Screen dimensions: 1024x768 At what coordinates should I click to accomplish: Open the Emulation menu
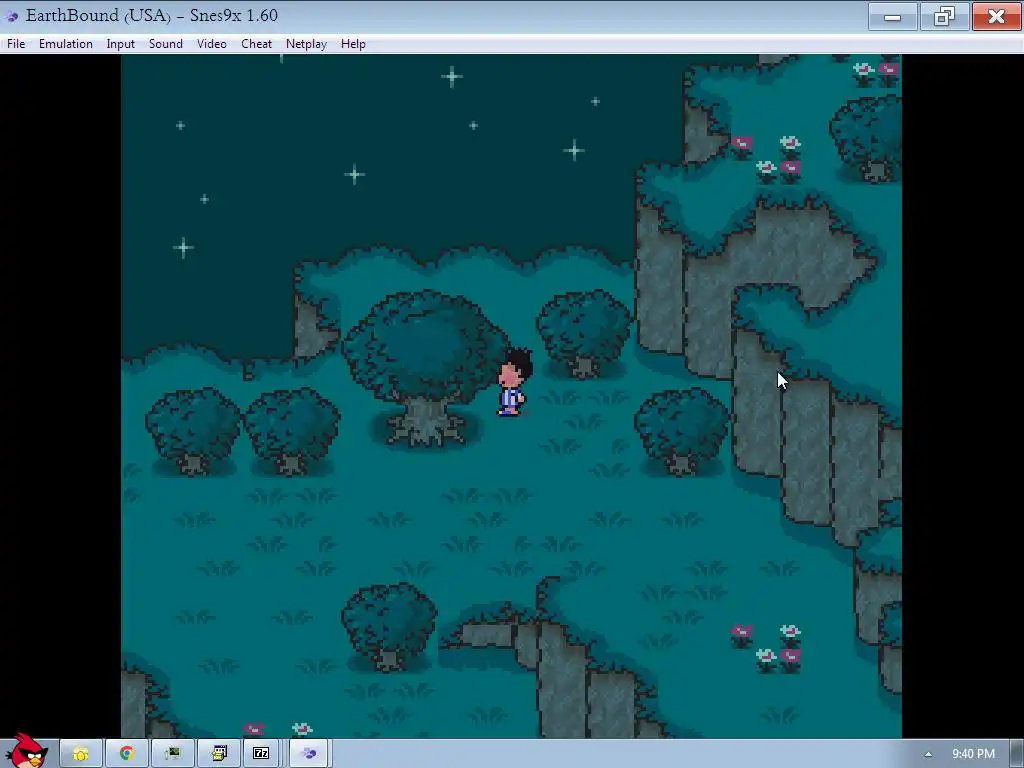[x=65, y=44]
